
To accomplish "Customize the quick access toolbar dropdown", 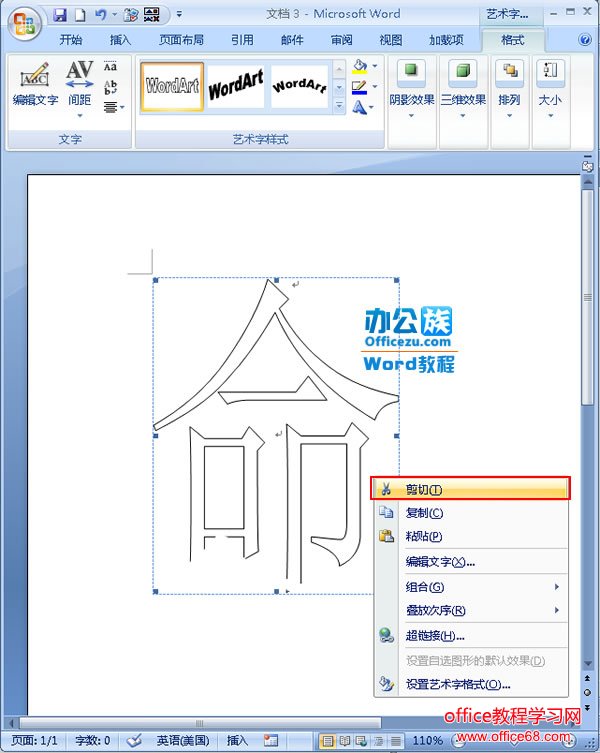I will pyautogui.click(x=179, y=14).
